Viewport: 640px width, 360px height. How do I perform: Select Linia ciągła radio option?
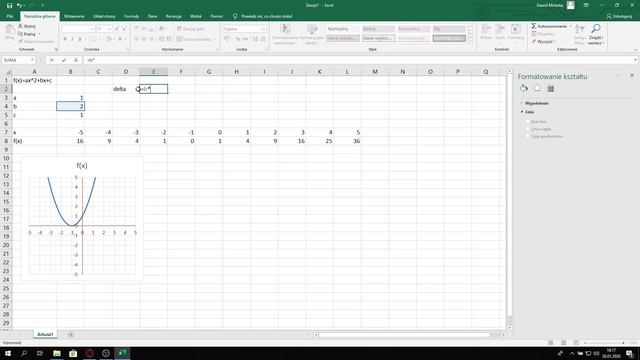527,129
